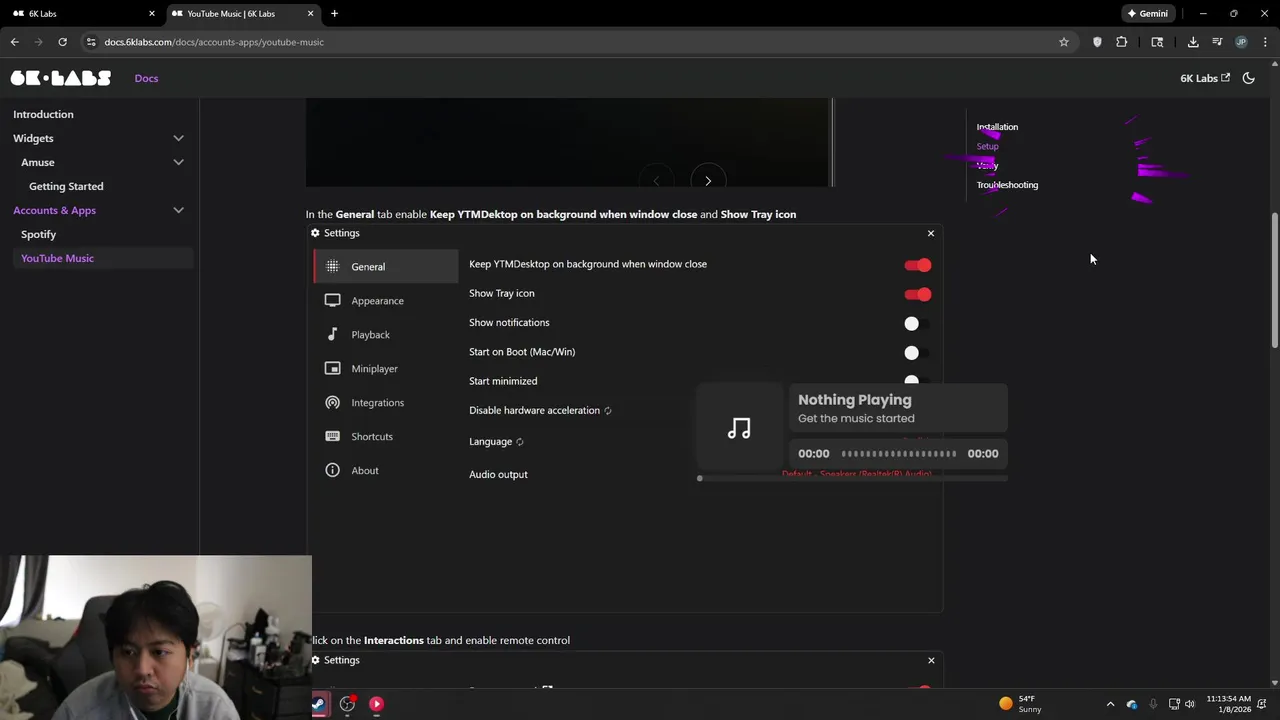The width and height of the screenshot is (1280, 720).
Task: Click the music note icon in Nothing Playing widget
Action: coord(739,429)
